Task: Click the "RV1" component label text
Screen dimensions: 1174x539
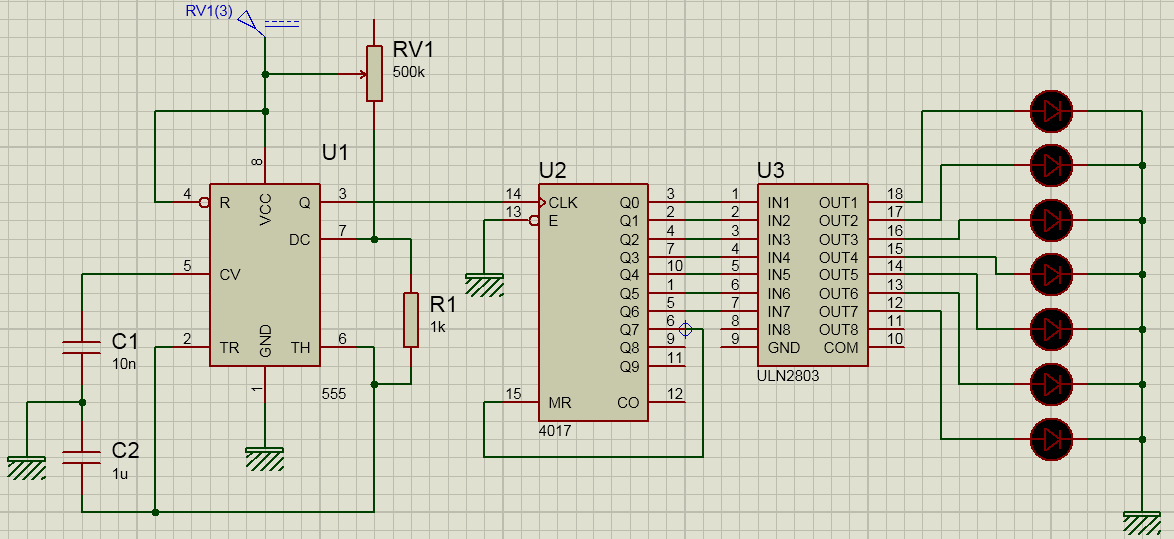Action: click(415, 51)
